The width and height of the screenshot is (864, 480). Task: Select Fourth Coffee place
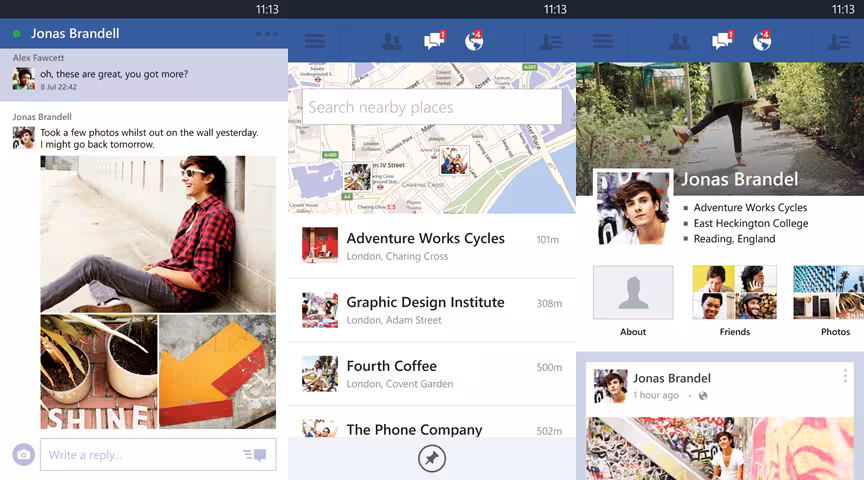pos(432,374)
